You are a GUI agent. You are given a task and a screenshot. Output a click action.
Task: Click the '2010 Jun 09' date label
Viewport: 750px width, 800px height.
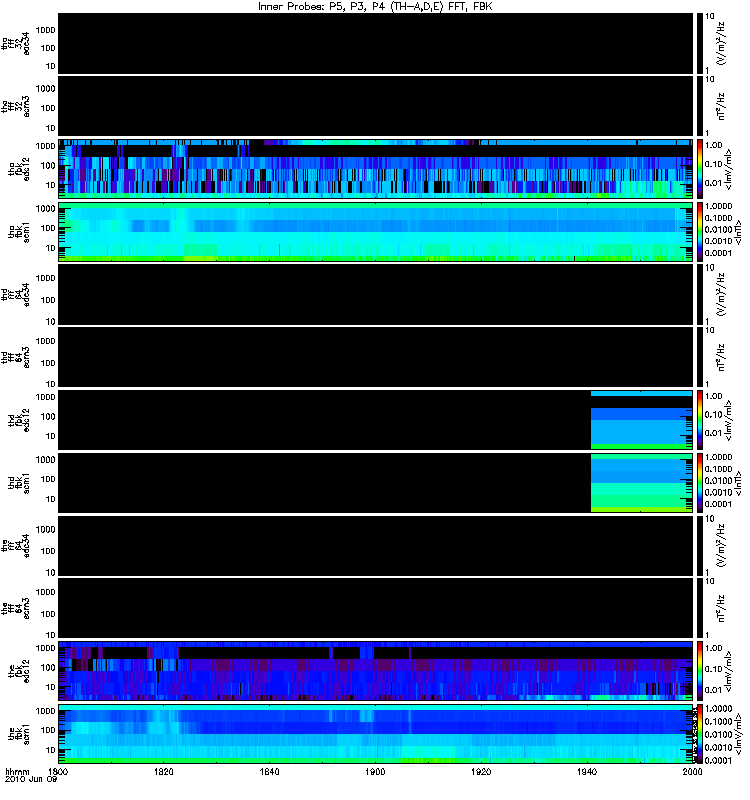[31, 779]
